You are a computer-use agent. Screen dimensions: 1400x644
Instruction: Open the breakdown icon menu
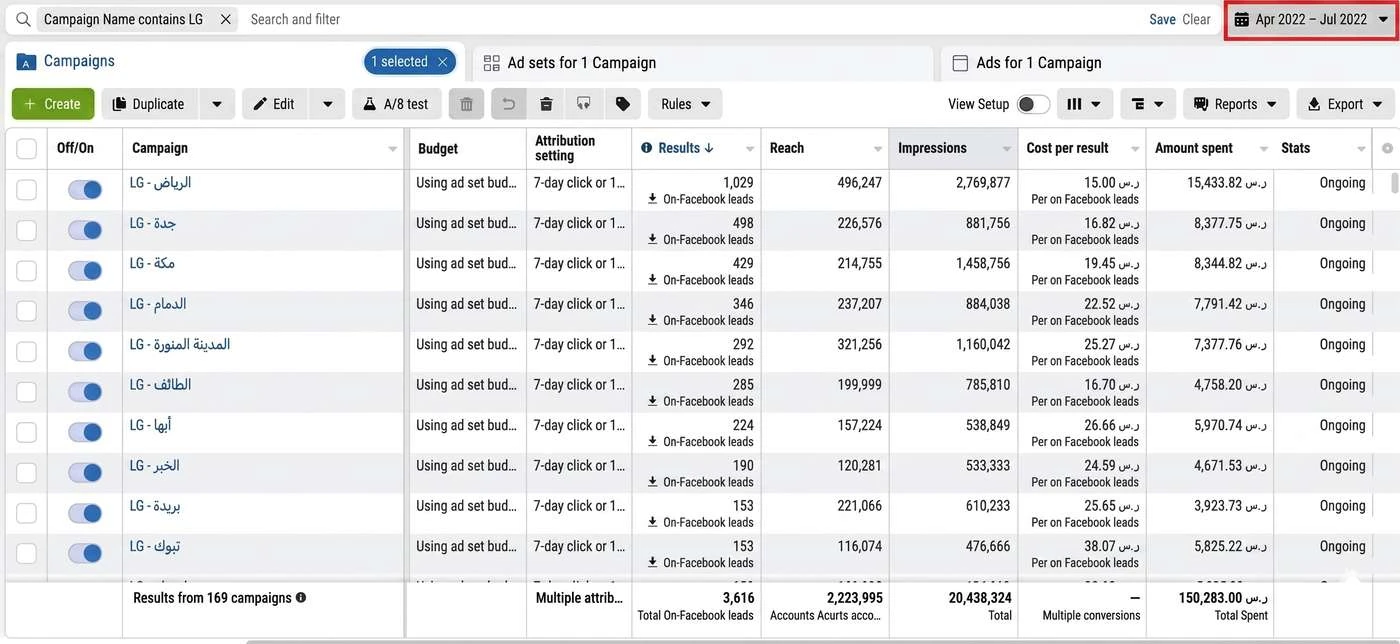[x=1148, y=104]
